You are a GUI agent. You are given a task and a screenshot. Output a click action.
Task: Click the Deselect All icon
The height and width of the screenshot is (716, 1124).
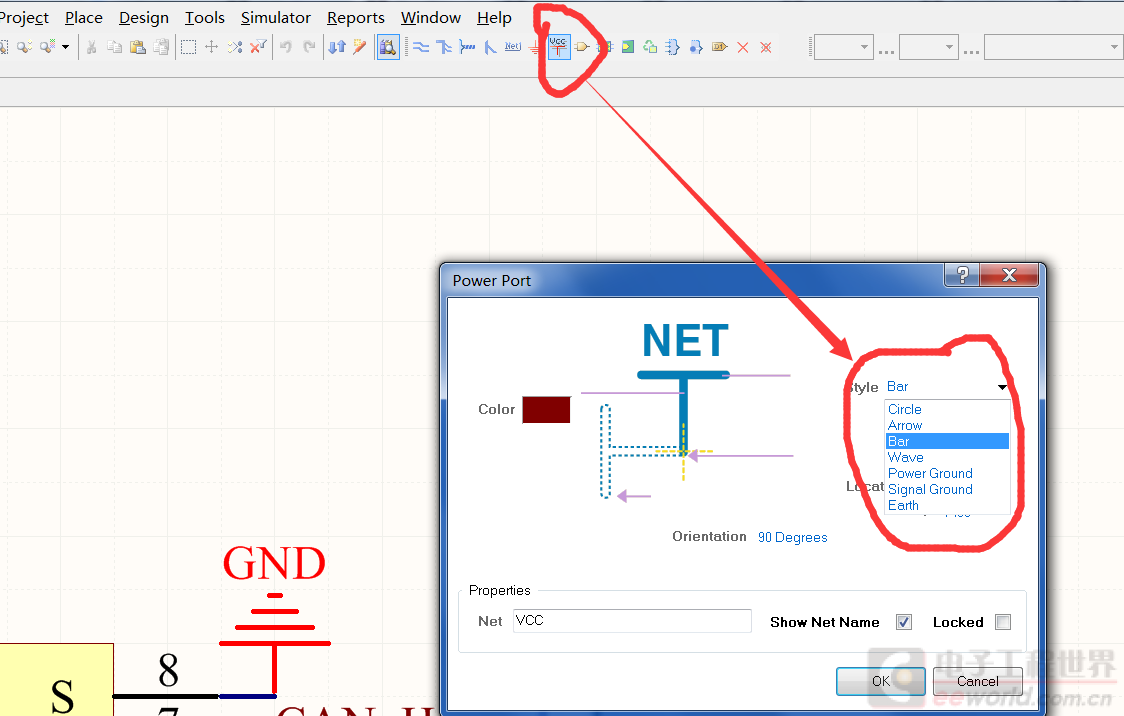[x=234, y=47]
